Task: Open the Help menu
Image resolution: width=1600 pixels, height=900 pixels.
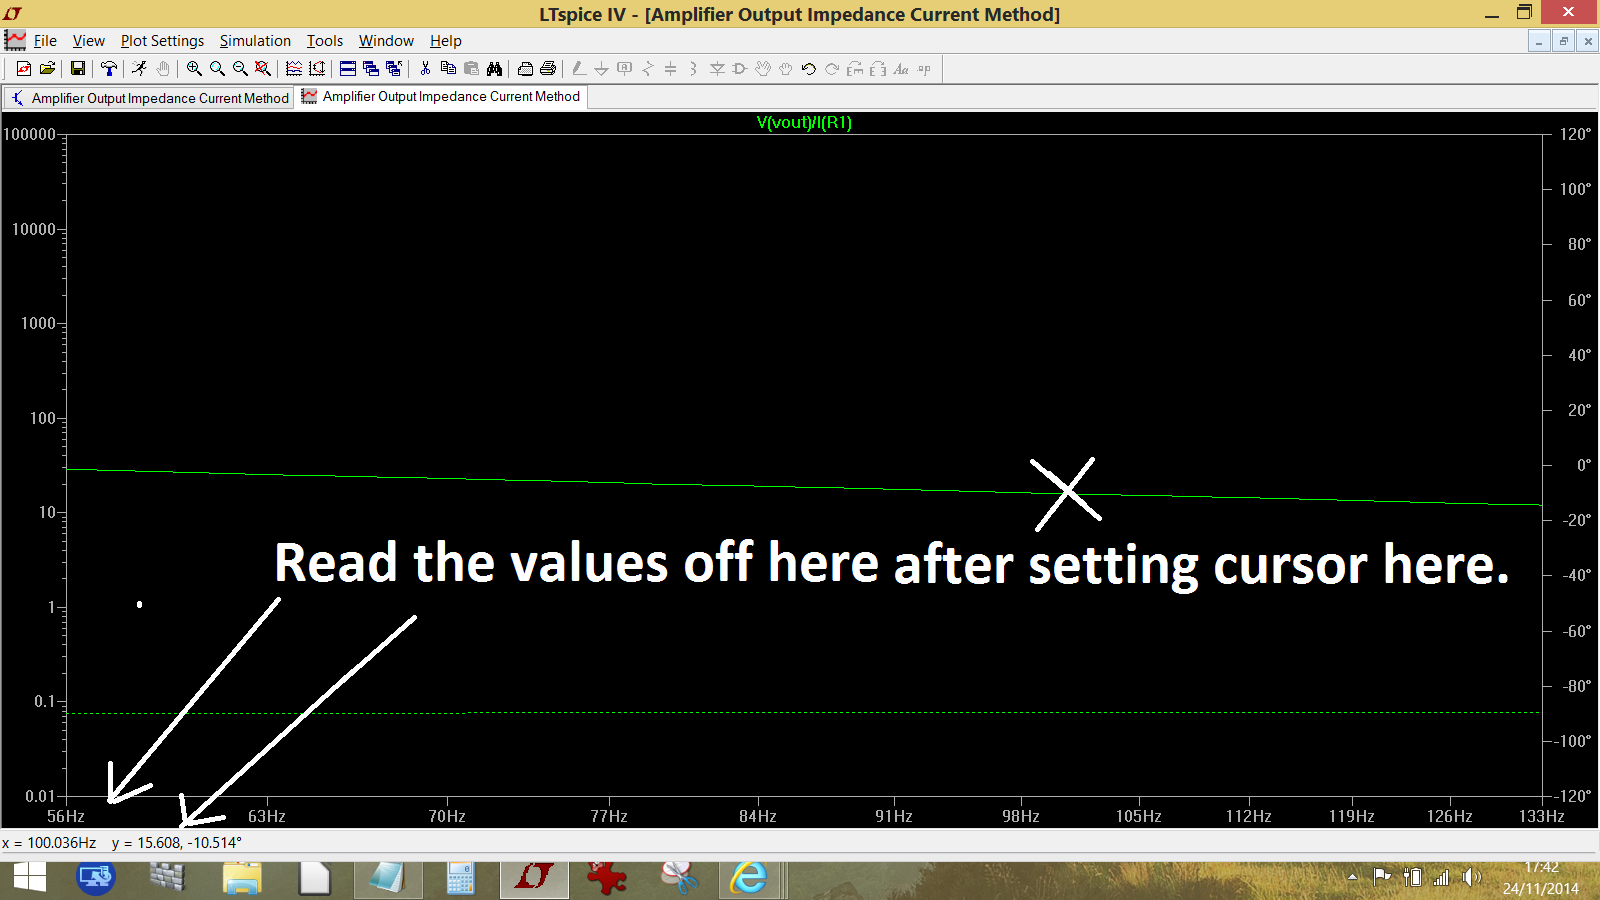Action: pyautogui.click(x=446, y=41)
